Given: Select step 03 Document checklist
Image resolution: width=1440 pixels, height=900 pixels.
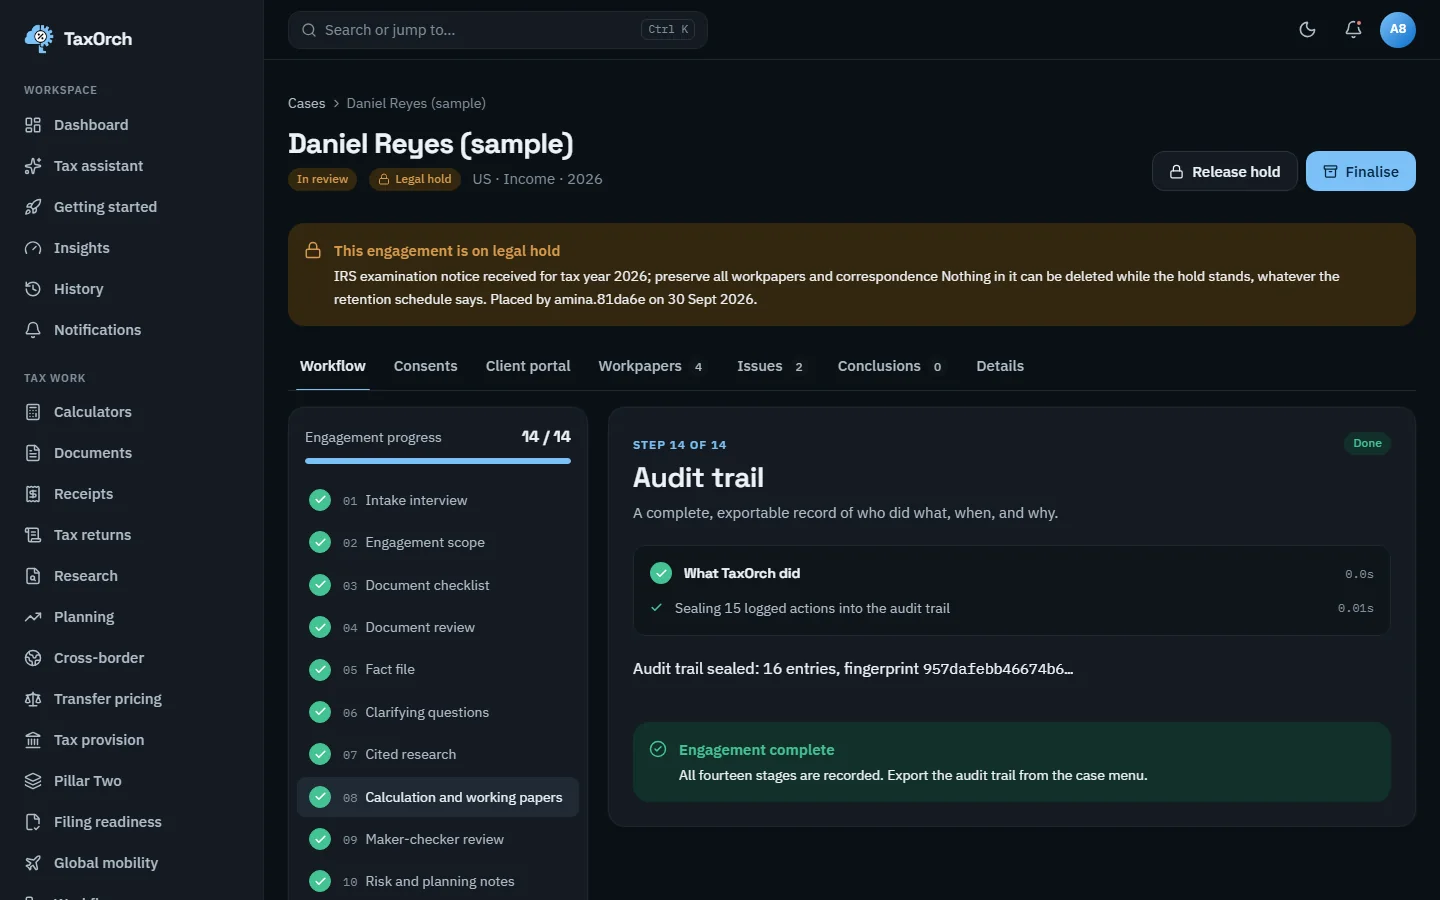Looking at the screenshot, I should click(x=438, y=585).
